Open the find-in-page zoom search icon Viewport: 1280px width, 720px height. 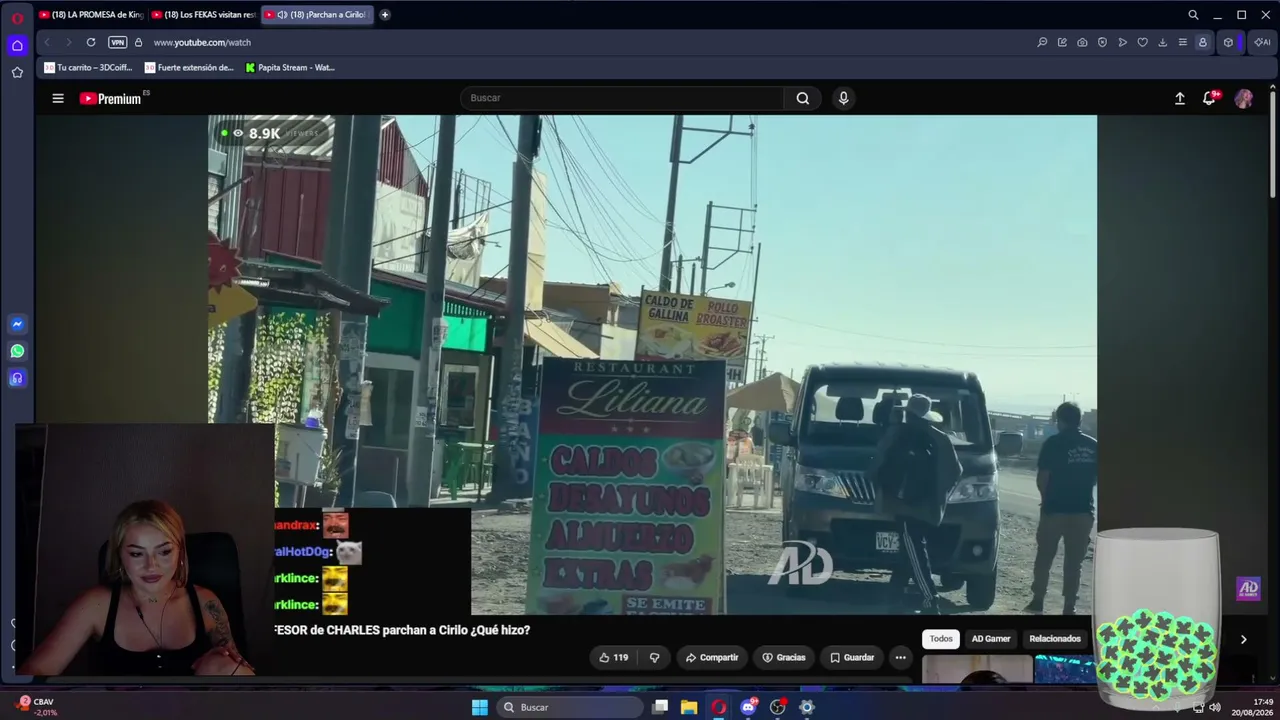1042,42
